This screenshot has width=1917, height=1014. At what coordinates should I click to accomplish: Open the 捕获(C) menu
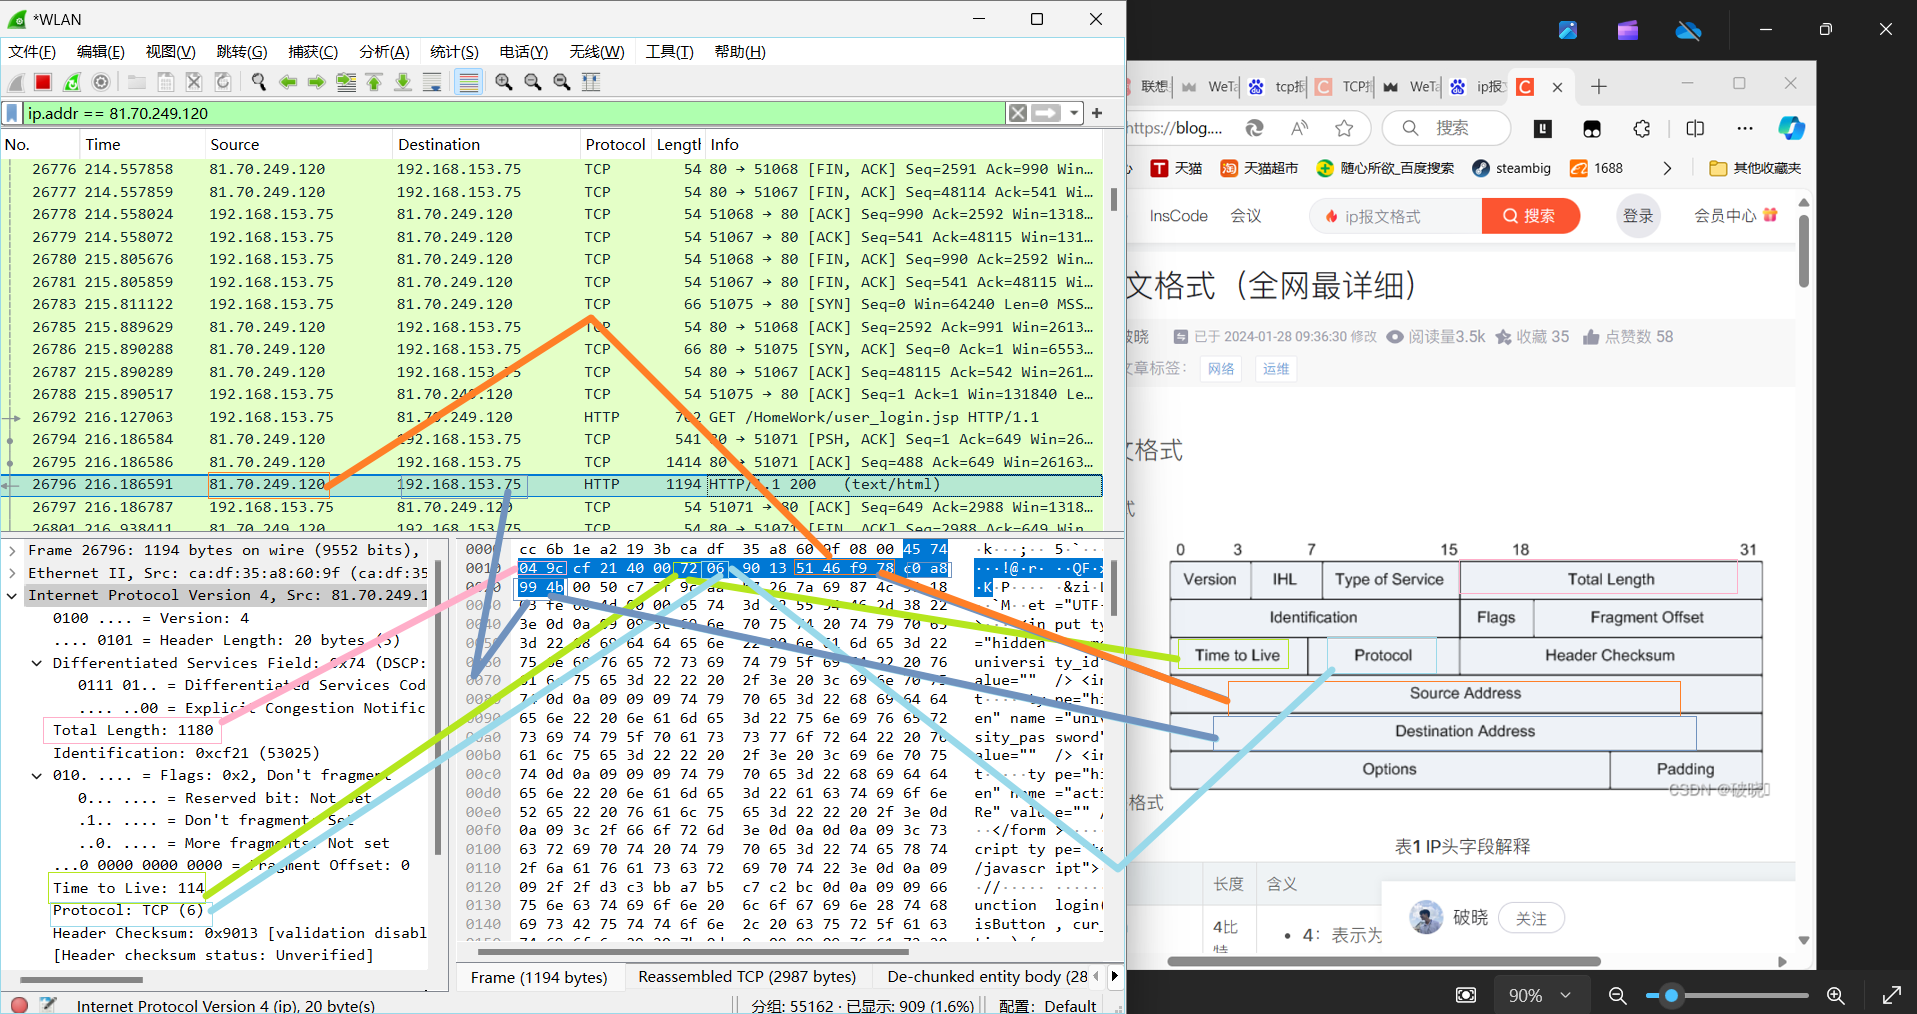pyautogui.click(x=313, y=52)
